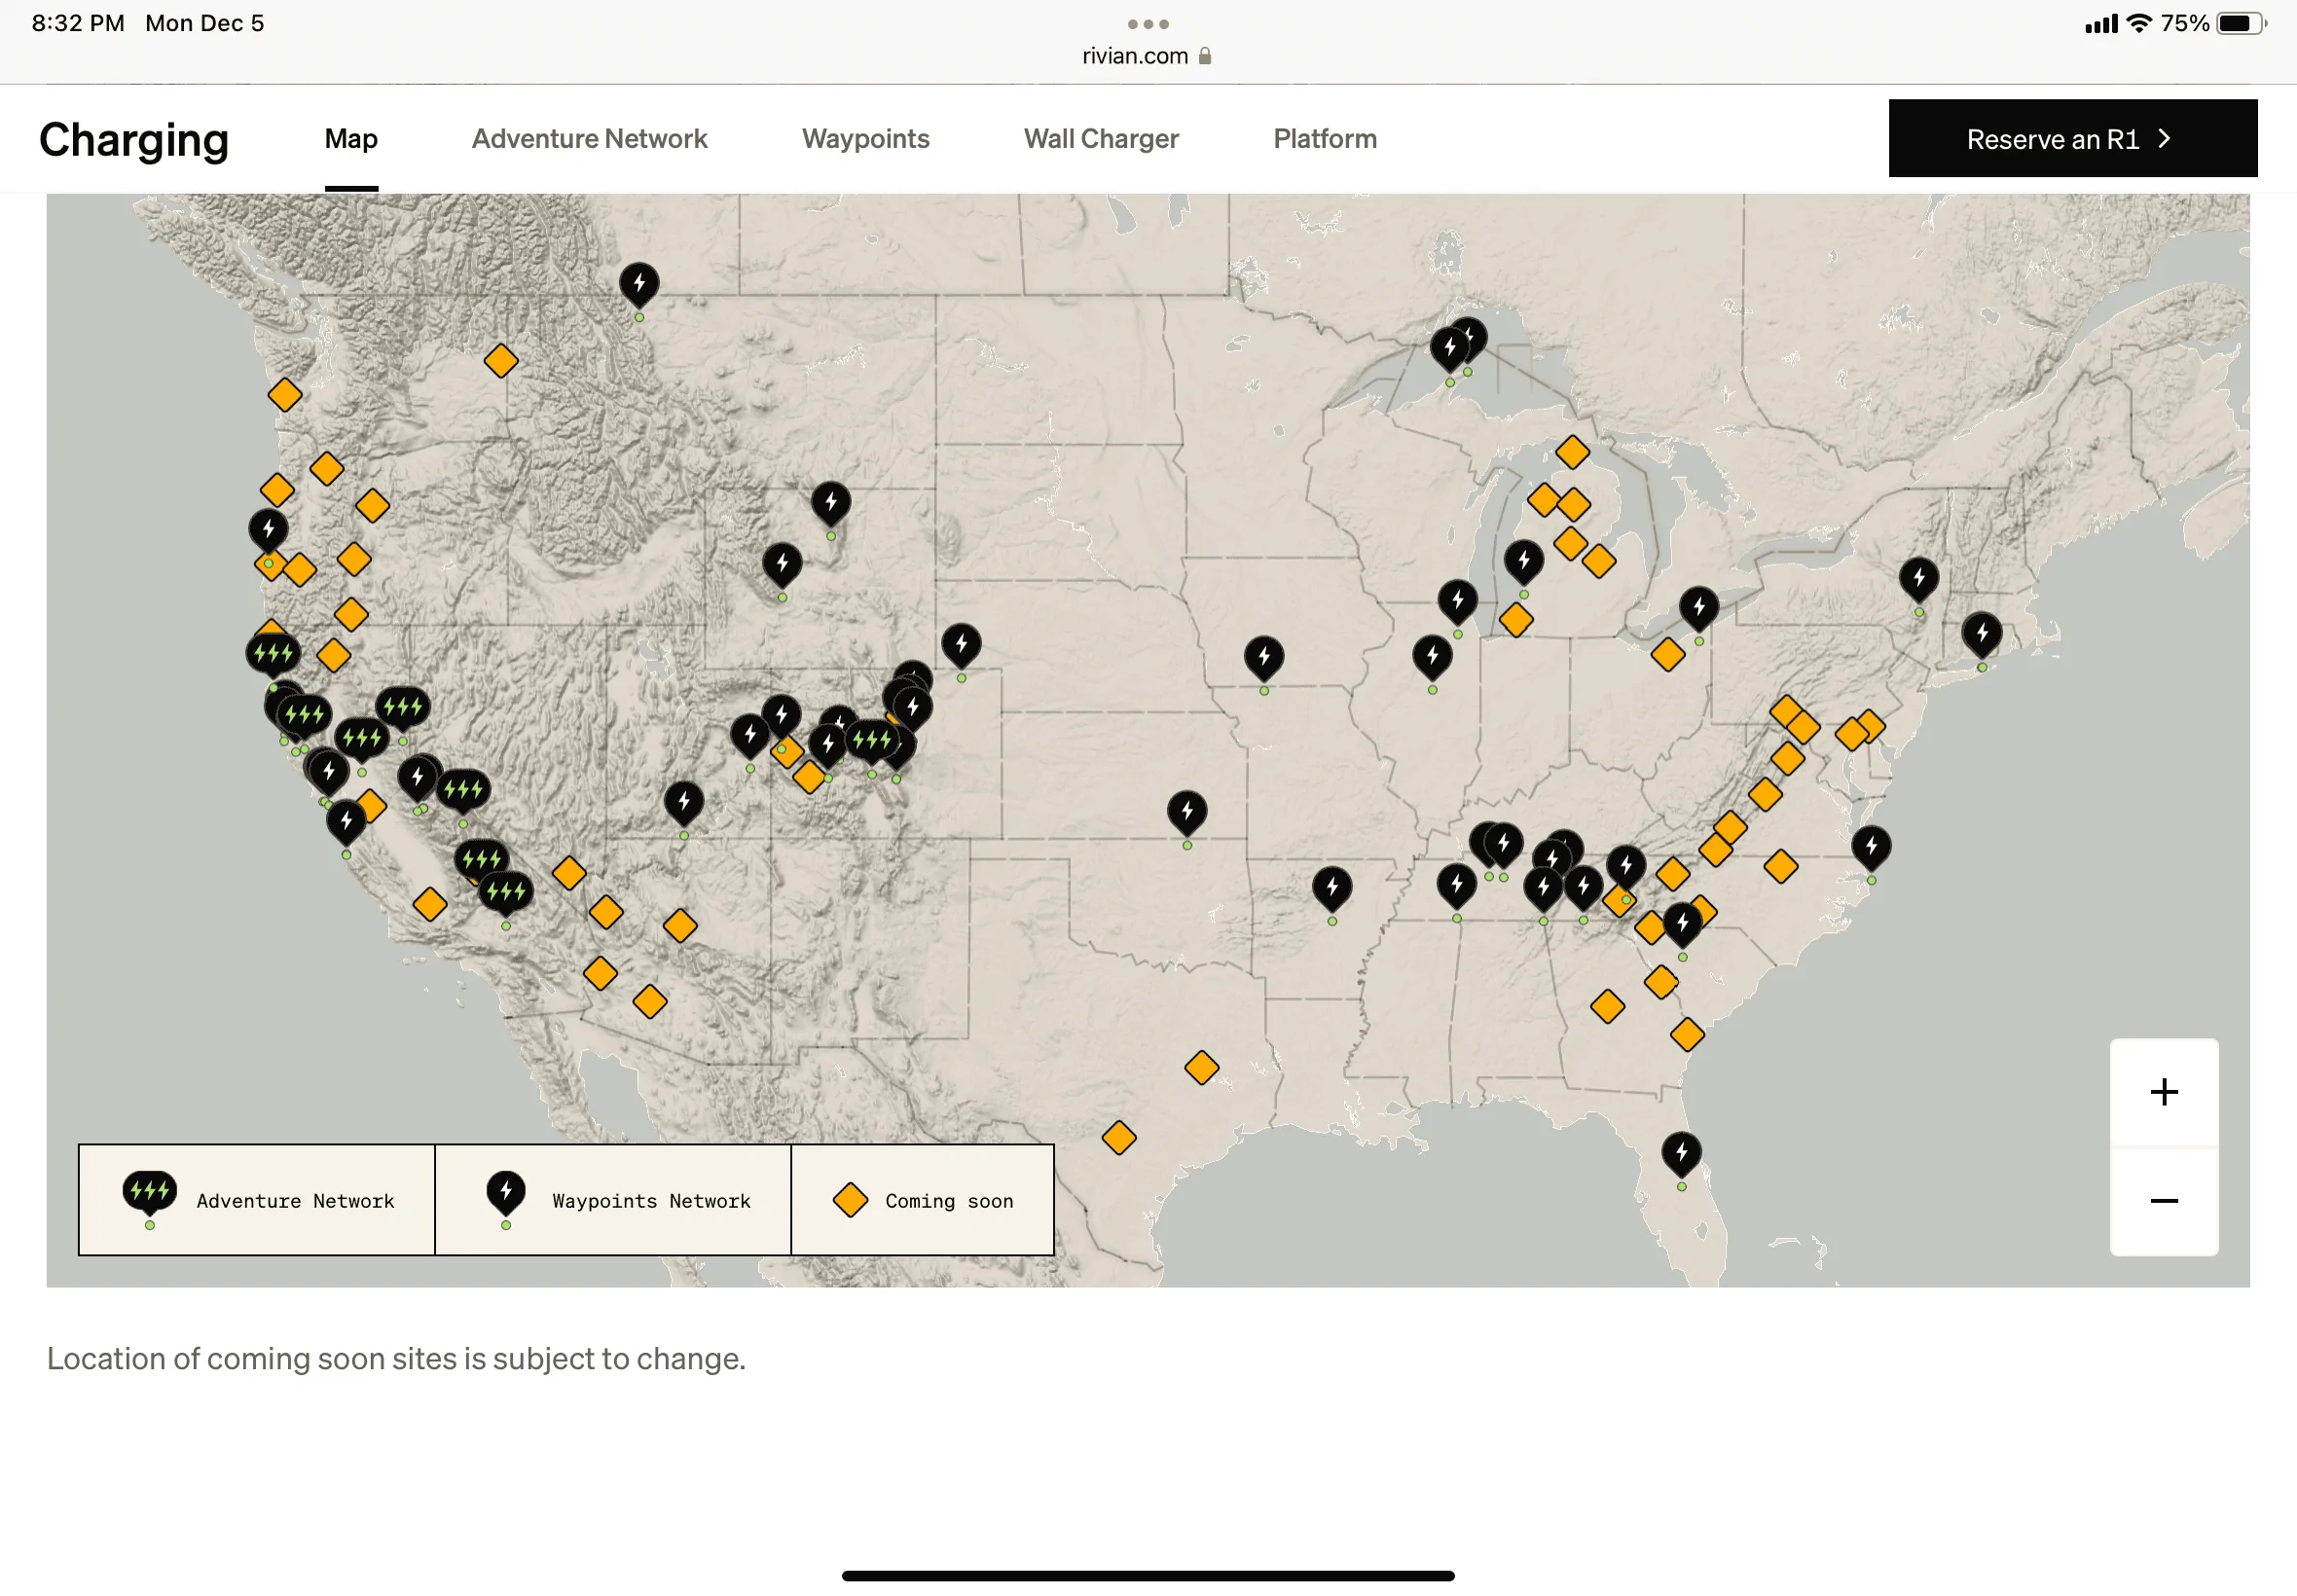Select the coming soon marker in southern Arizona
The height and width of the screenshot is (1596, 2297).
click(x=650, y=1001)
